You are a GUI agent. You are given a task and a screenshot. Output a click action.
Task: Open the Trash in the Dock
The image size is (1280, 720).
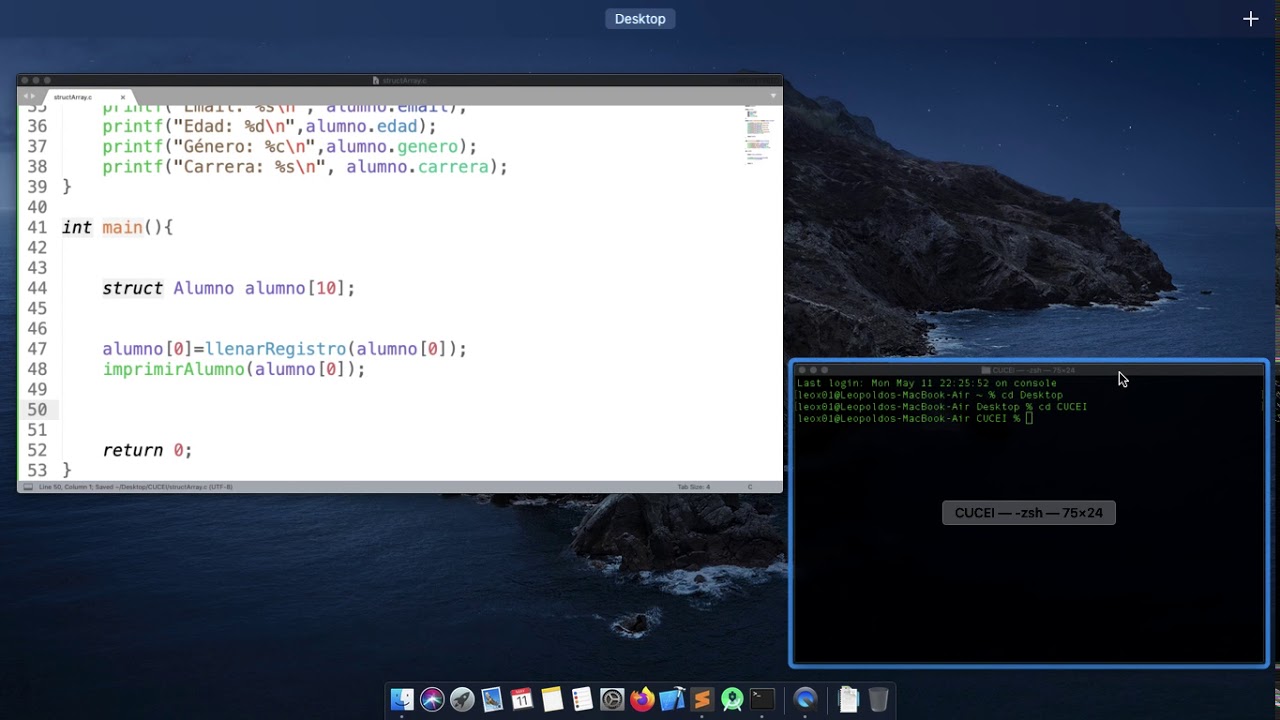[878, 700]
